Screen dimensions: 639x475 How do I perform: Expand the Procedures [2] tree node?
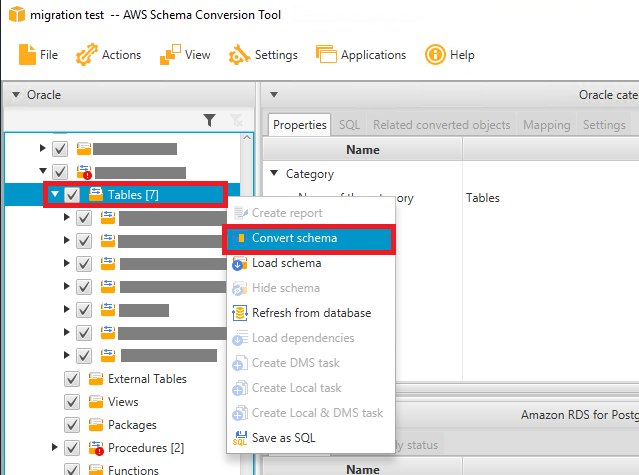[55, 447]
